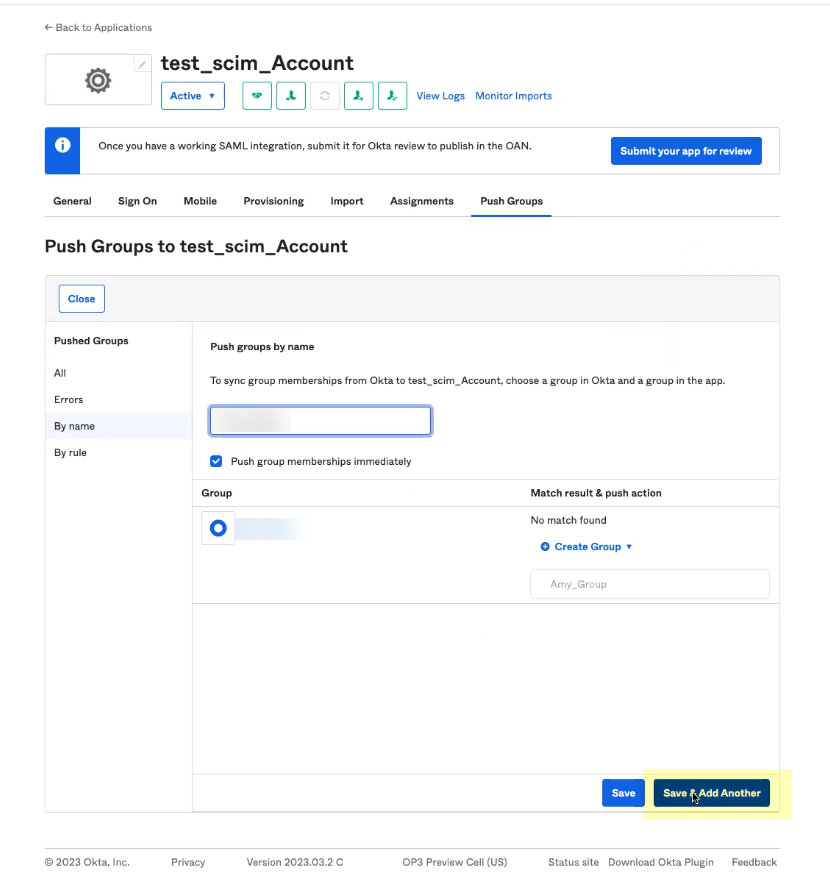Viewport: 830px width, 877px height.
Task: Click the gear app logo image
Action: click(x=97, y=80)
